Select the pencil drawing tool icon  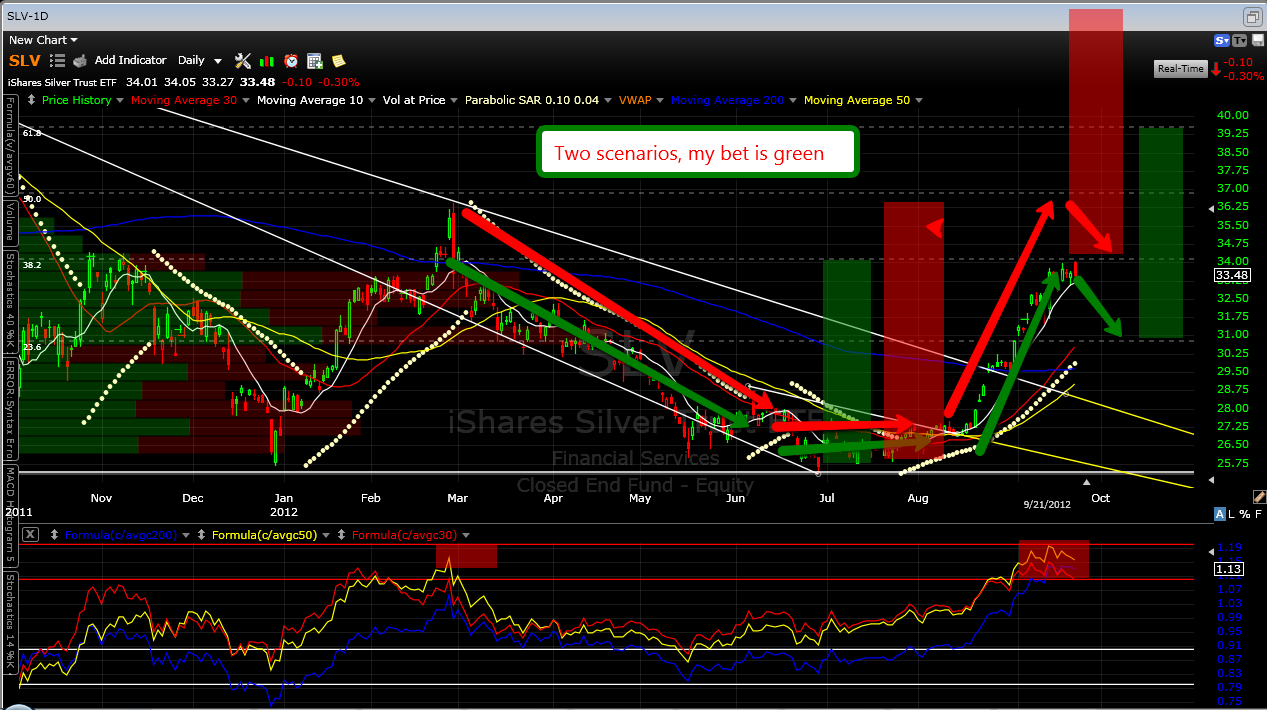coord(1258,497)
